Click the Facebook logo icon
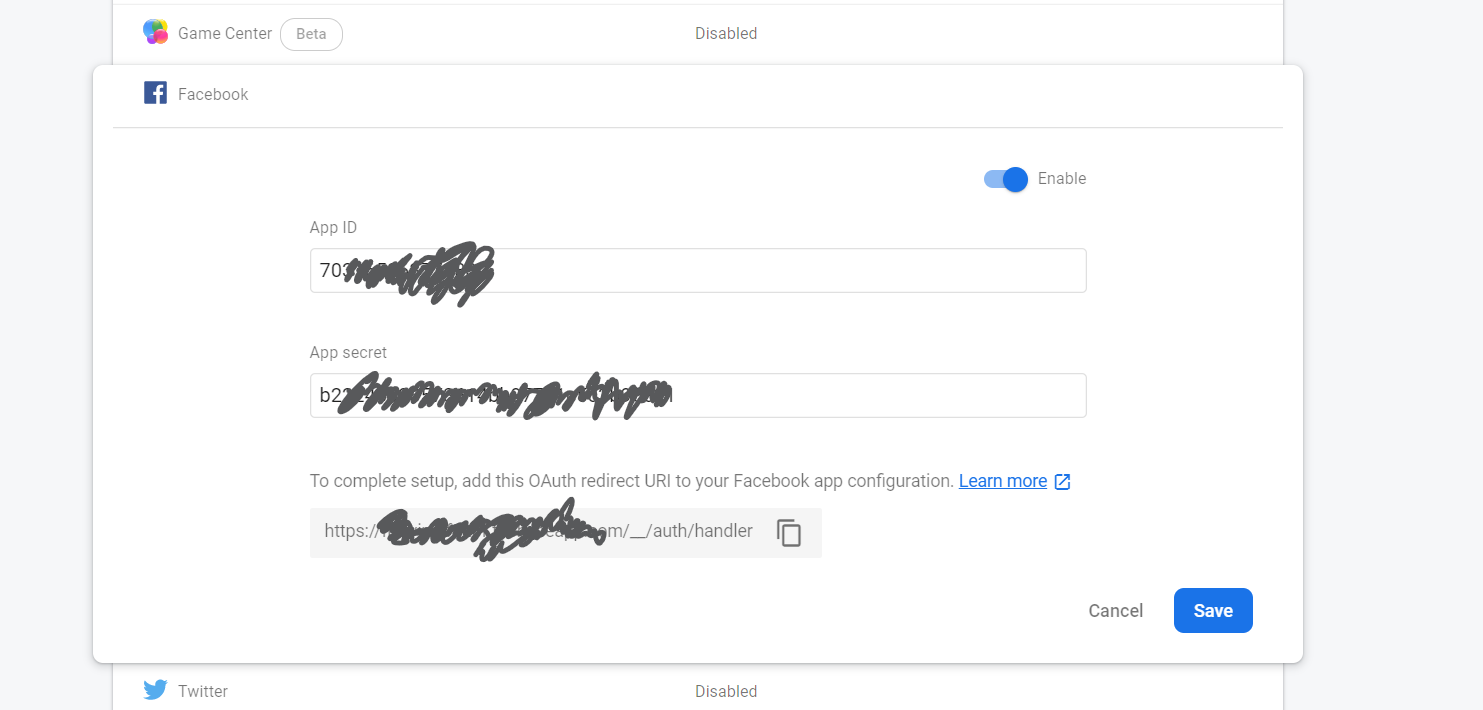Screen dimensions: 1483x710 click(155, 93)
